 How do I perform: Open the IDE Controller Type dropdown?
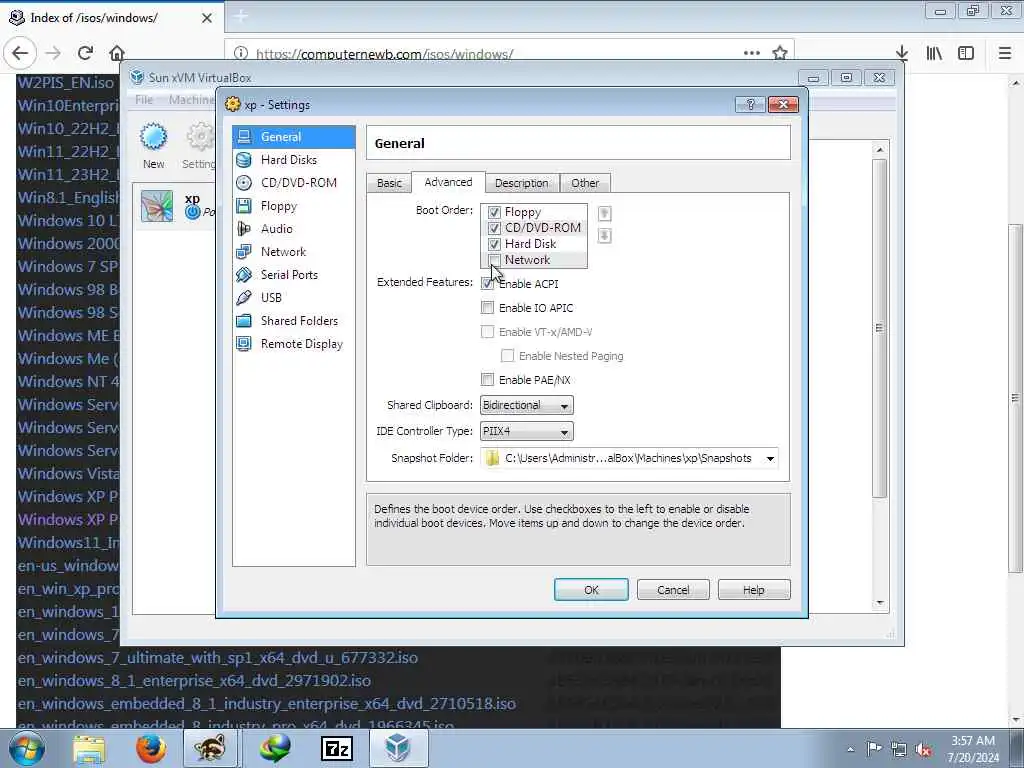[x=526, y=431]
